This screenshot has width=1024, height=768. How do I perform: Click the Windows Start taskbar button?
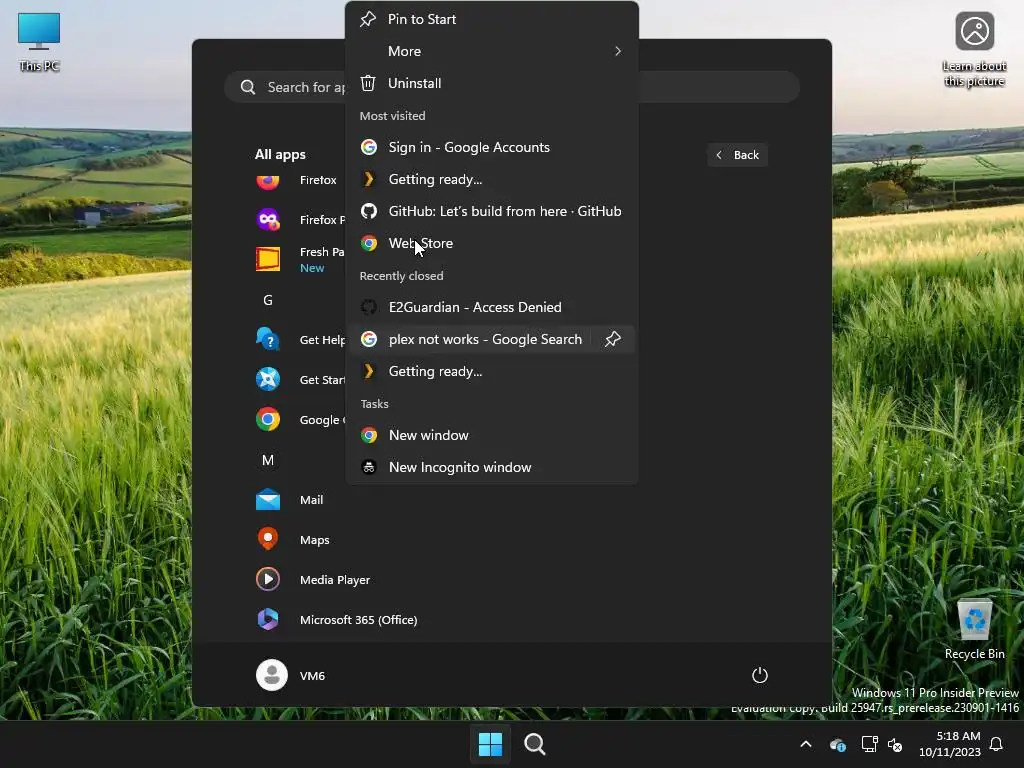[490, 744]
